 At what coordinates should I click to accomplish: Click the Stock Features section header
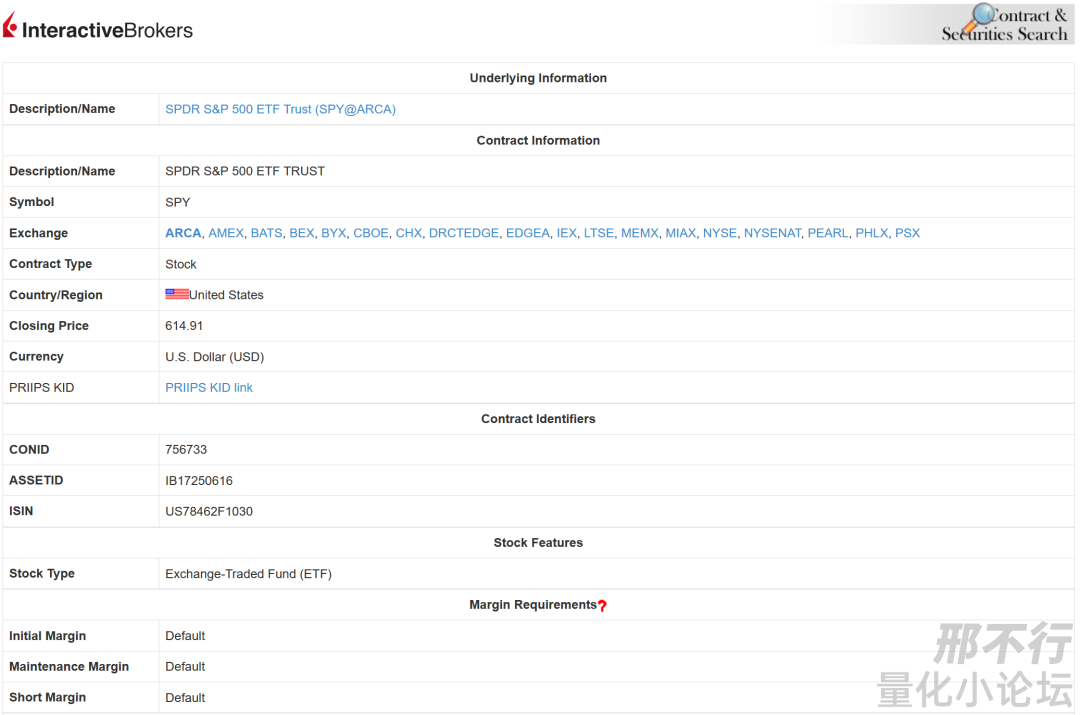[x=538, y=543]
